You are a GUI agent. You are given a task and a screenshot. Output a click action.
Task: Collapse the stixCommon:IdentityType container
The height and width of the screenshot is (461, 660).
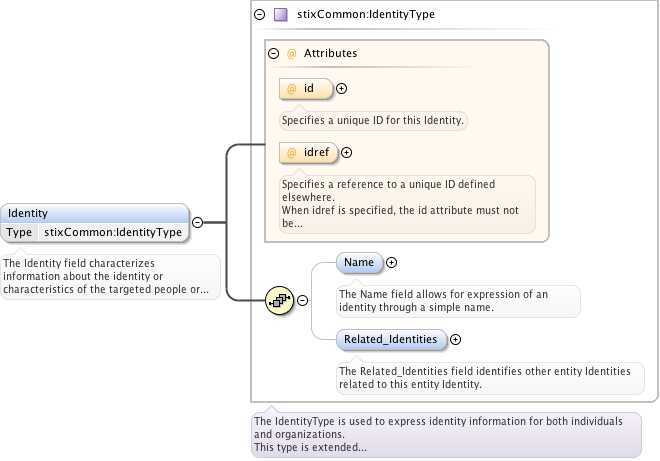[x=260, y=15]
